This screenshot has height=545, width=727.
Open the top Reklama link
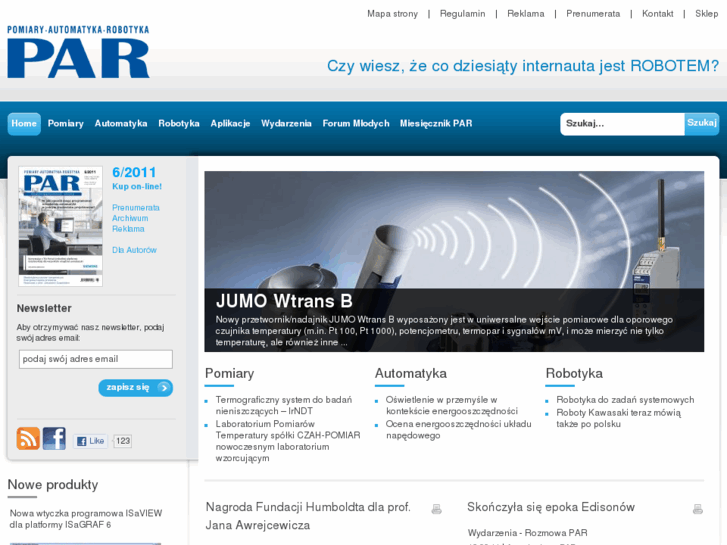526,14
